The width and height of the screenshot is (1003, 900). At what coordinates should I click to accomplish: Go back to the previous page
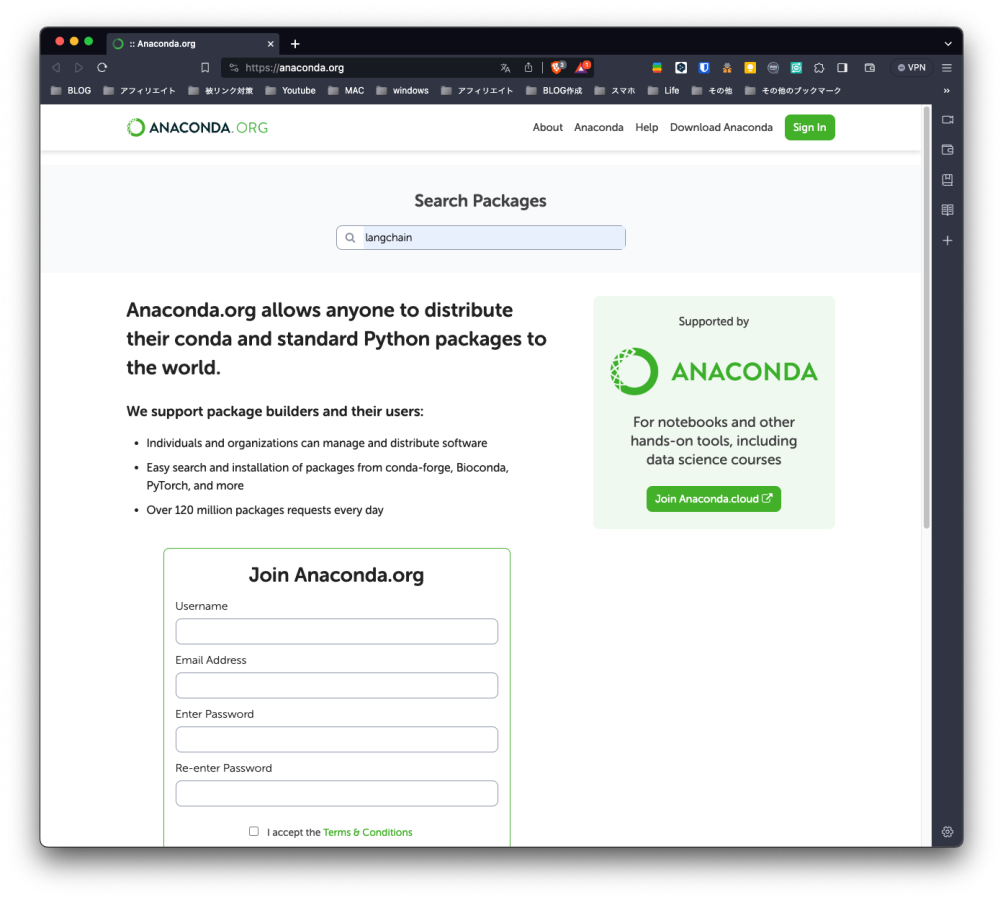click(56, 68)
